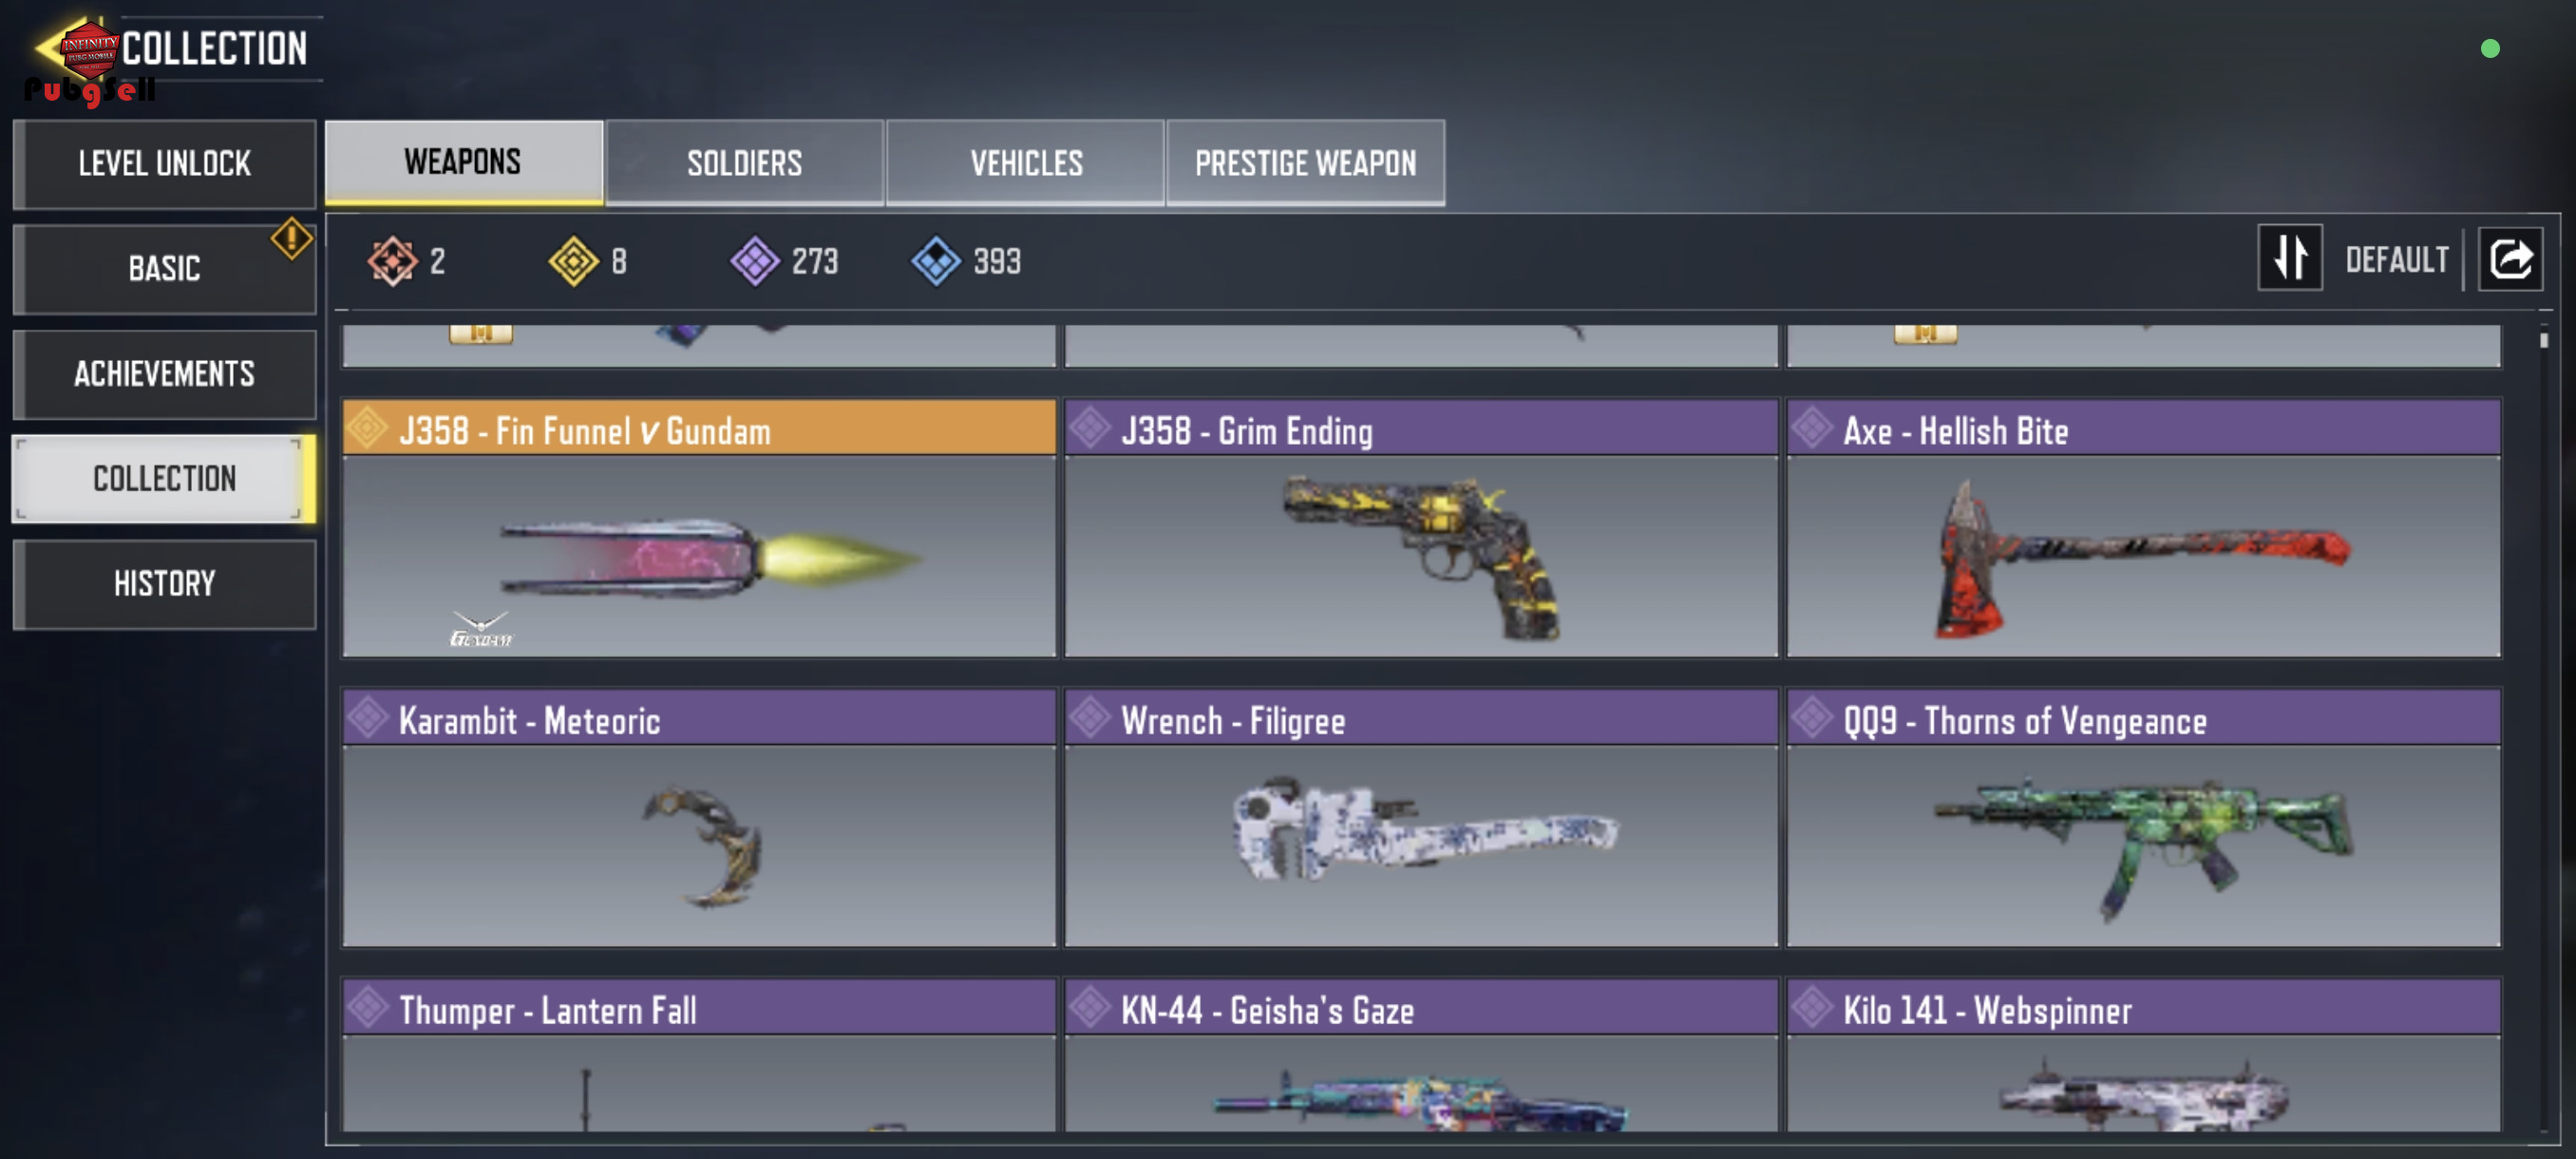Switch to the SOLDIERS tab
The image size is (2576, 1159).
coord(744,163)
